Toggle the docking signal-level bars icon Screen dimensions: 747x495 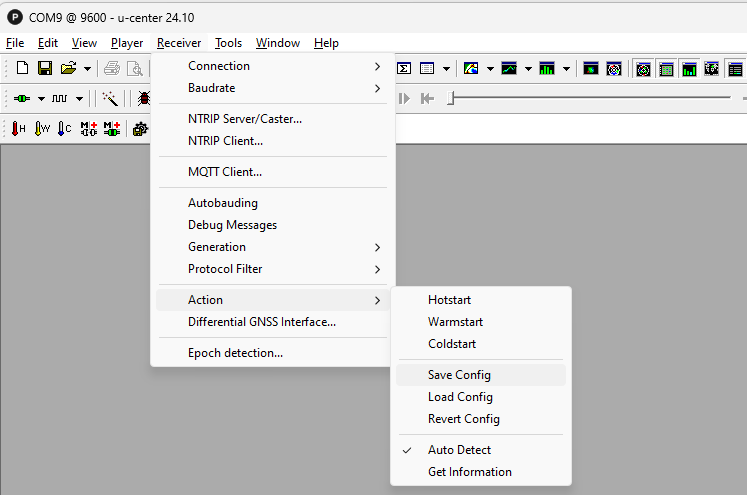click(x=689, y=70)
